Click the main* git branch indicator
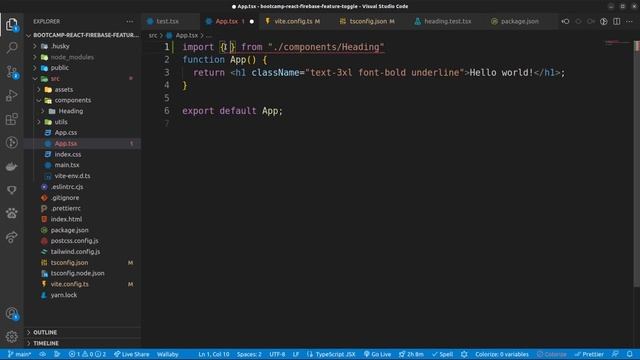 (x=19, y=354)
